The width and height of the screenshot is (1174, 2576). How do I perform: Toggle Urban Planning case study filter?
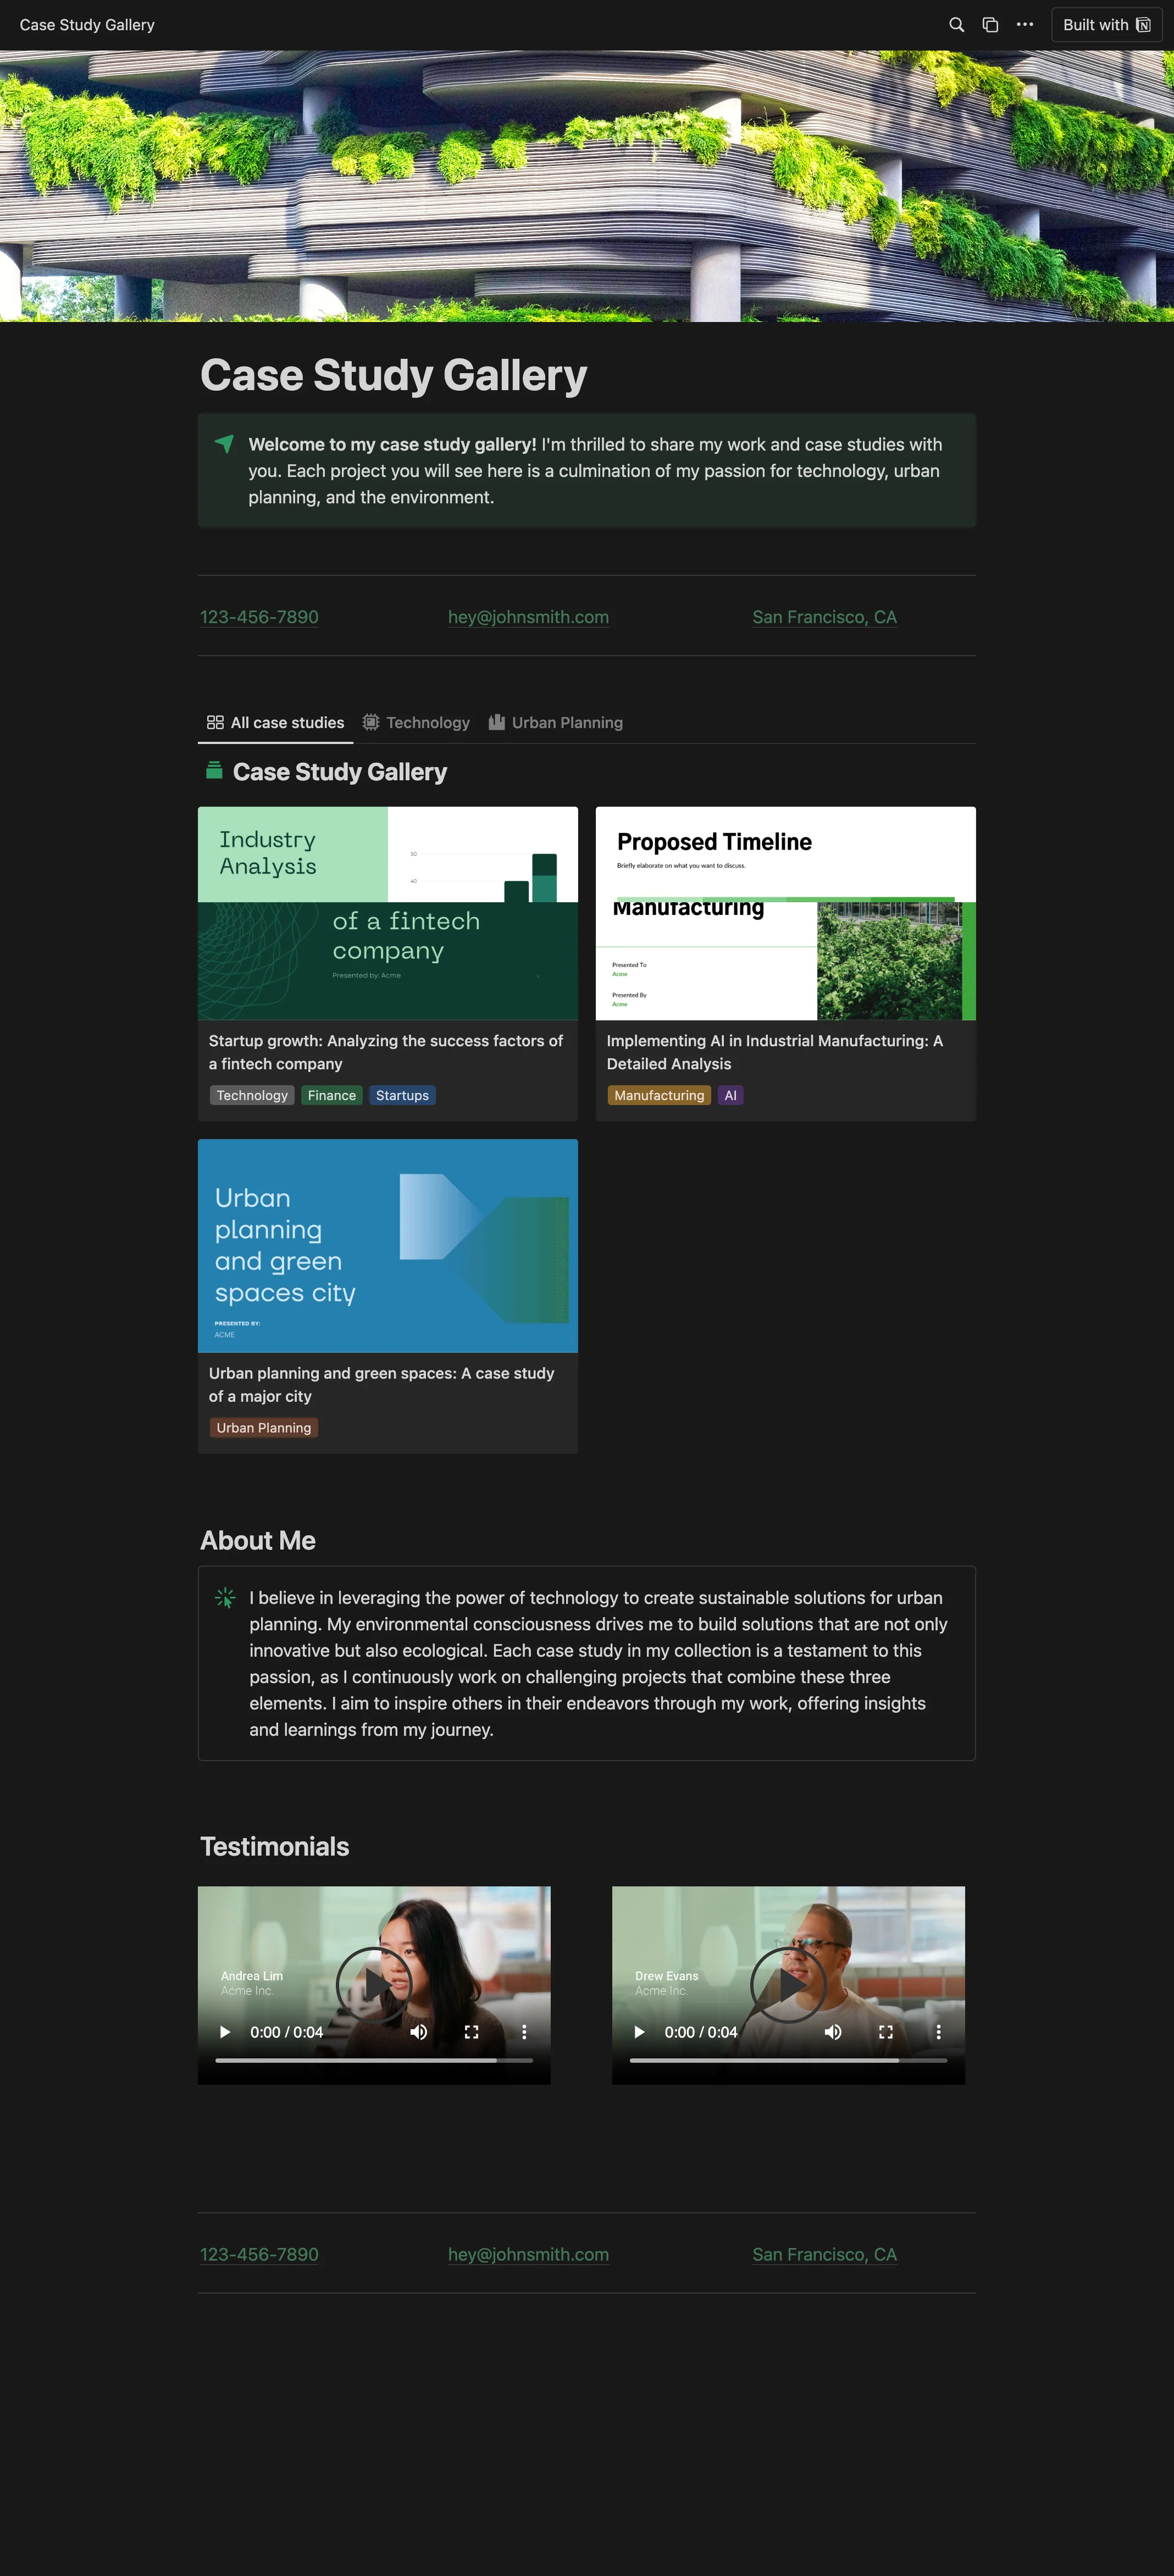[566, 721]
